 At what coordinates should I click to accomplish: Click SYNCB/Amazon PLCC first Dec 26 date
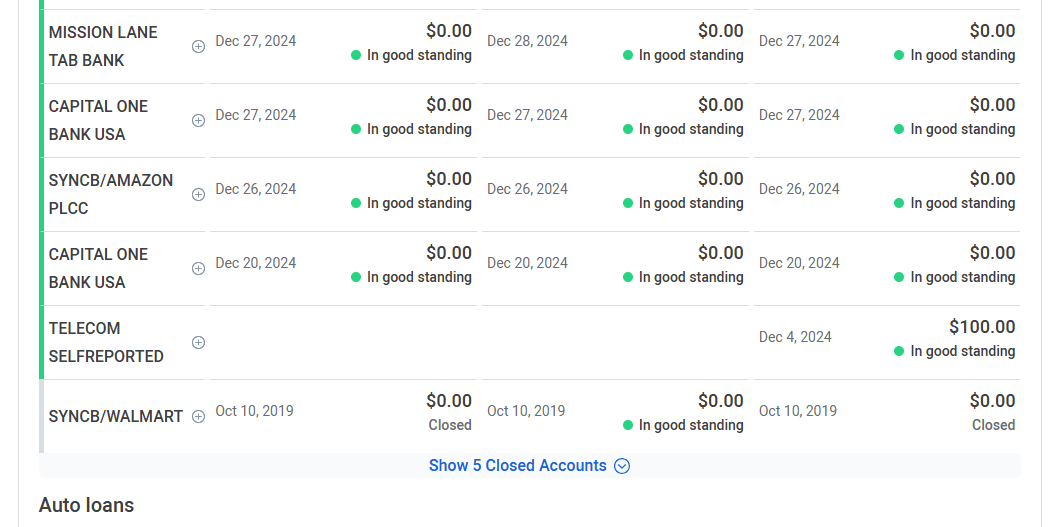coord(256,189)
